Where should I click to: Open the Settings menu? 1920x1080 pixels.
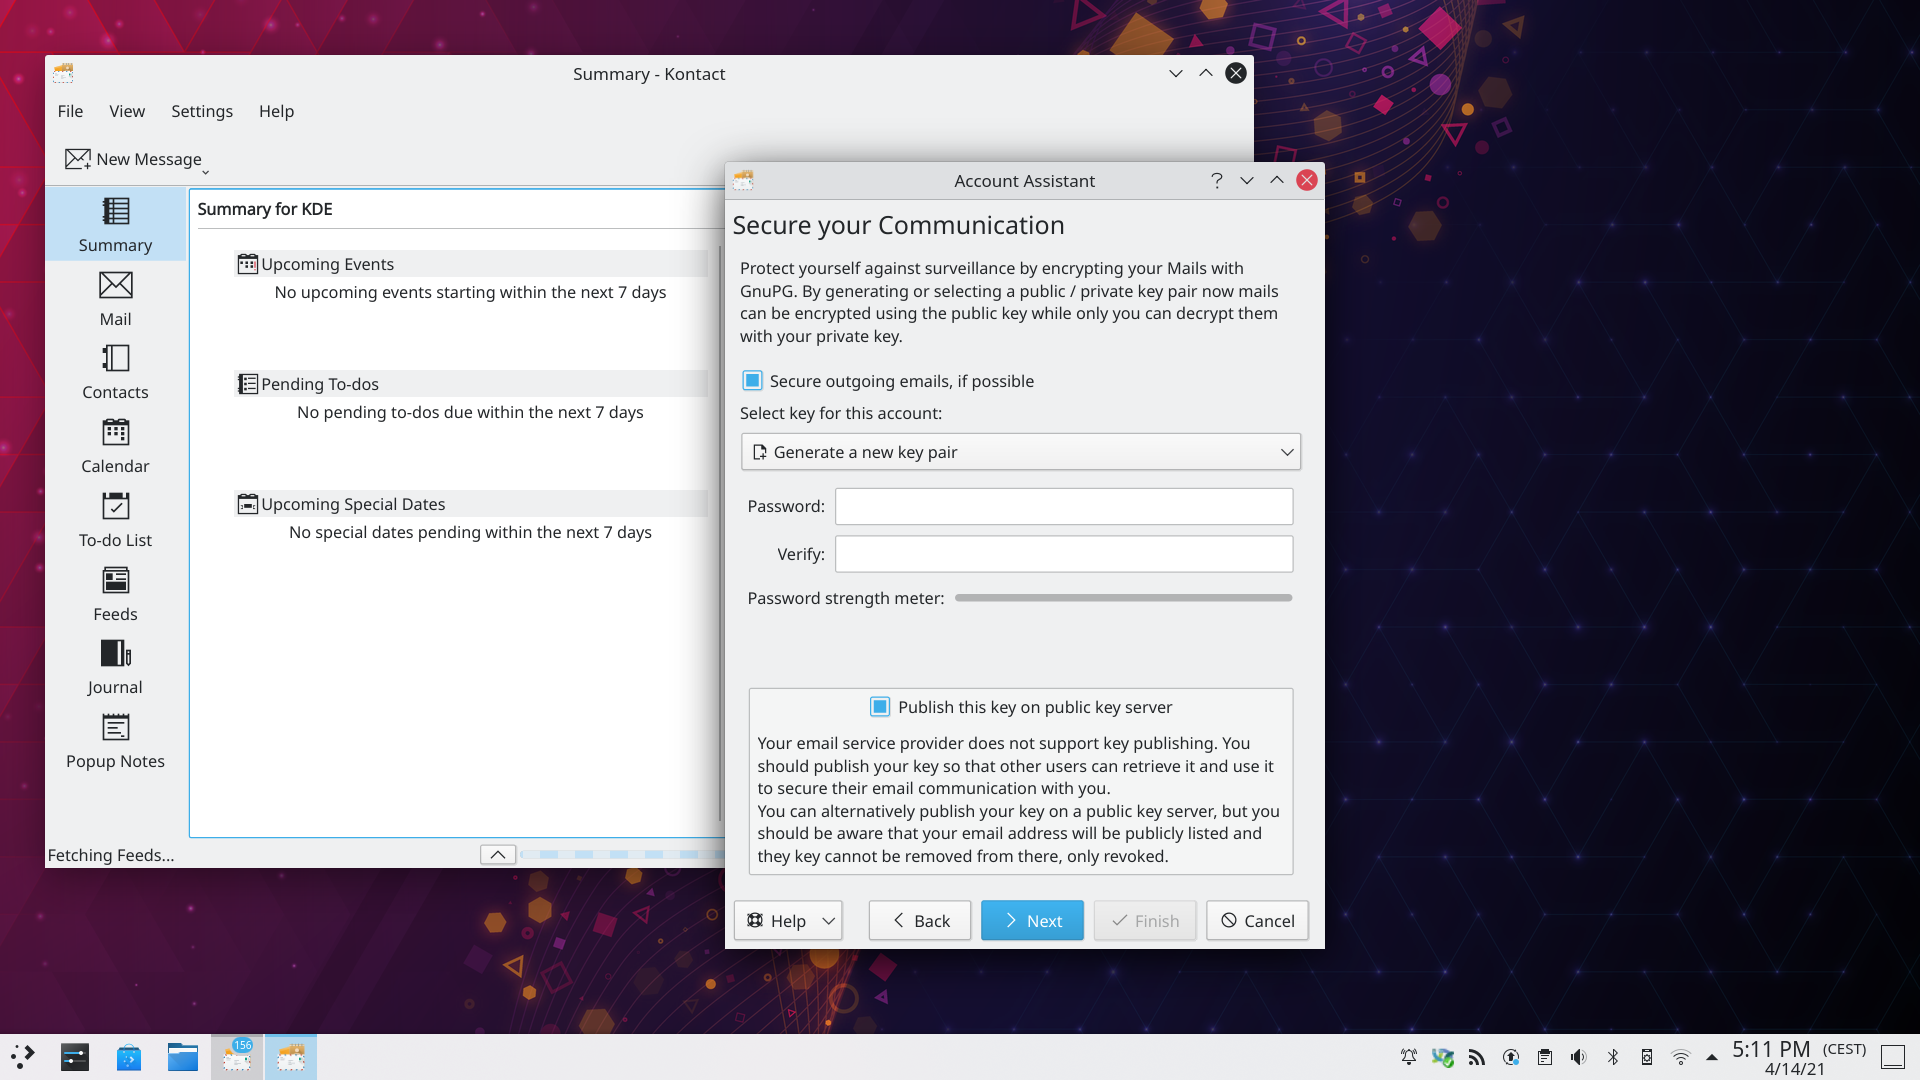pos(202,111)
